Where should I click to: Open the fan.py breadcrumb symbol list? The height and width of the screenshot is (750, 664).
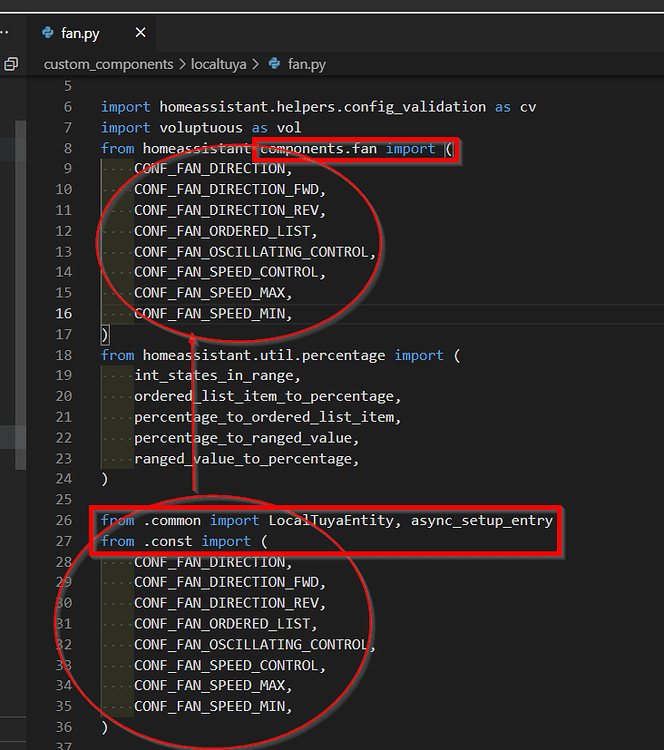pyautogui.click(x=306, y=64)
